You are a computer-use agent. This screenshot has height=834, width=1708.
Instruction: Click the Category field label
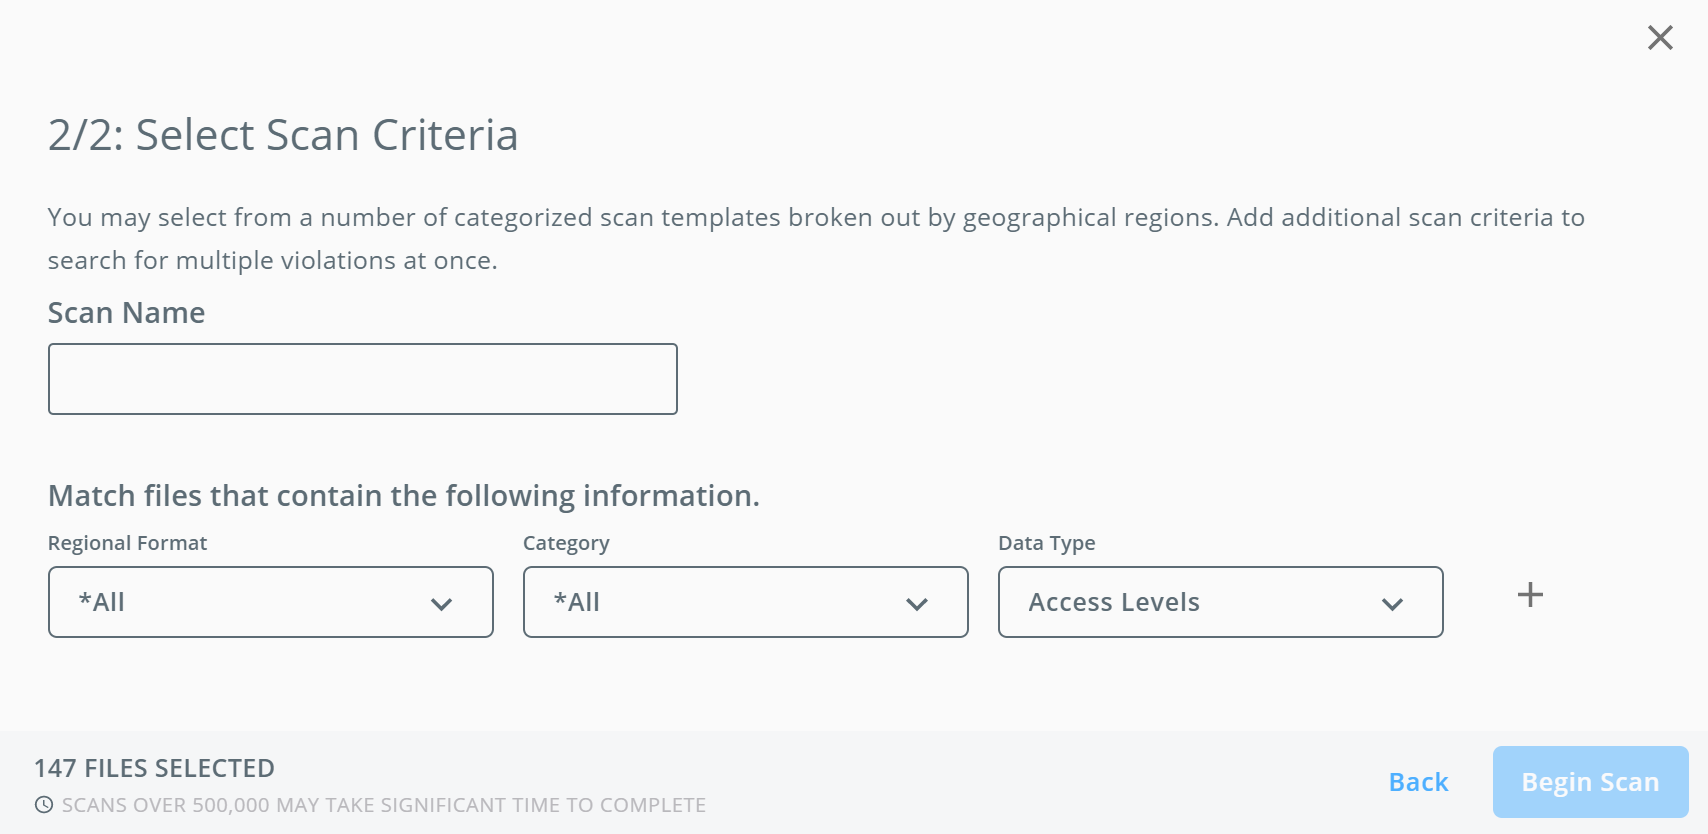(x=566, y=543)
